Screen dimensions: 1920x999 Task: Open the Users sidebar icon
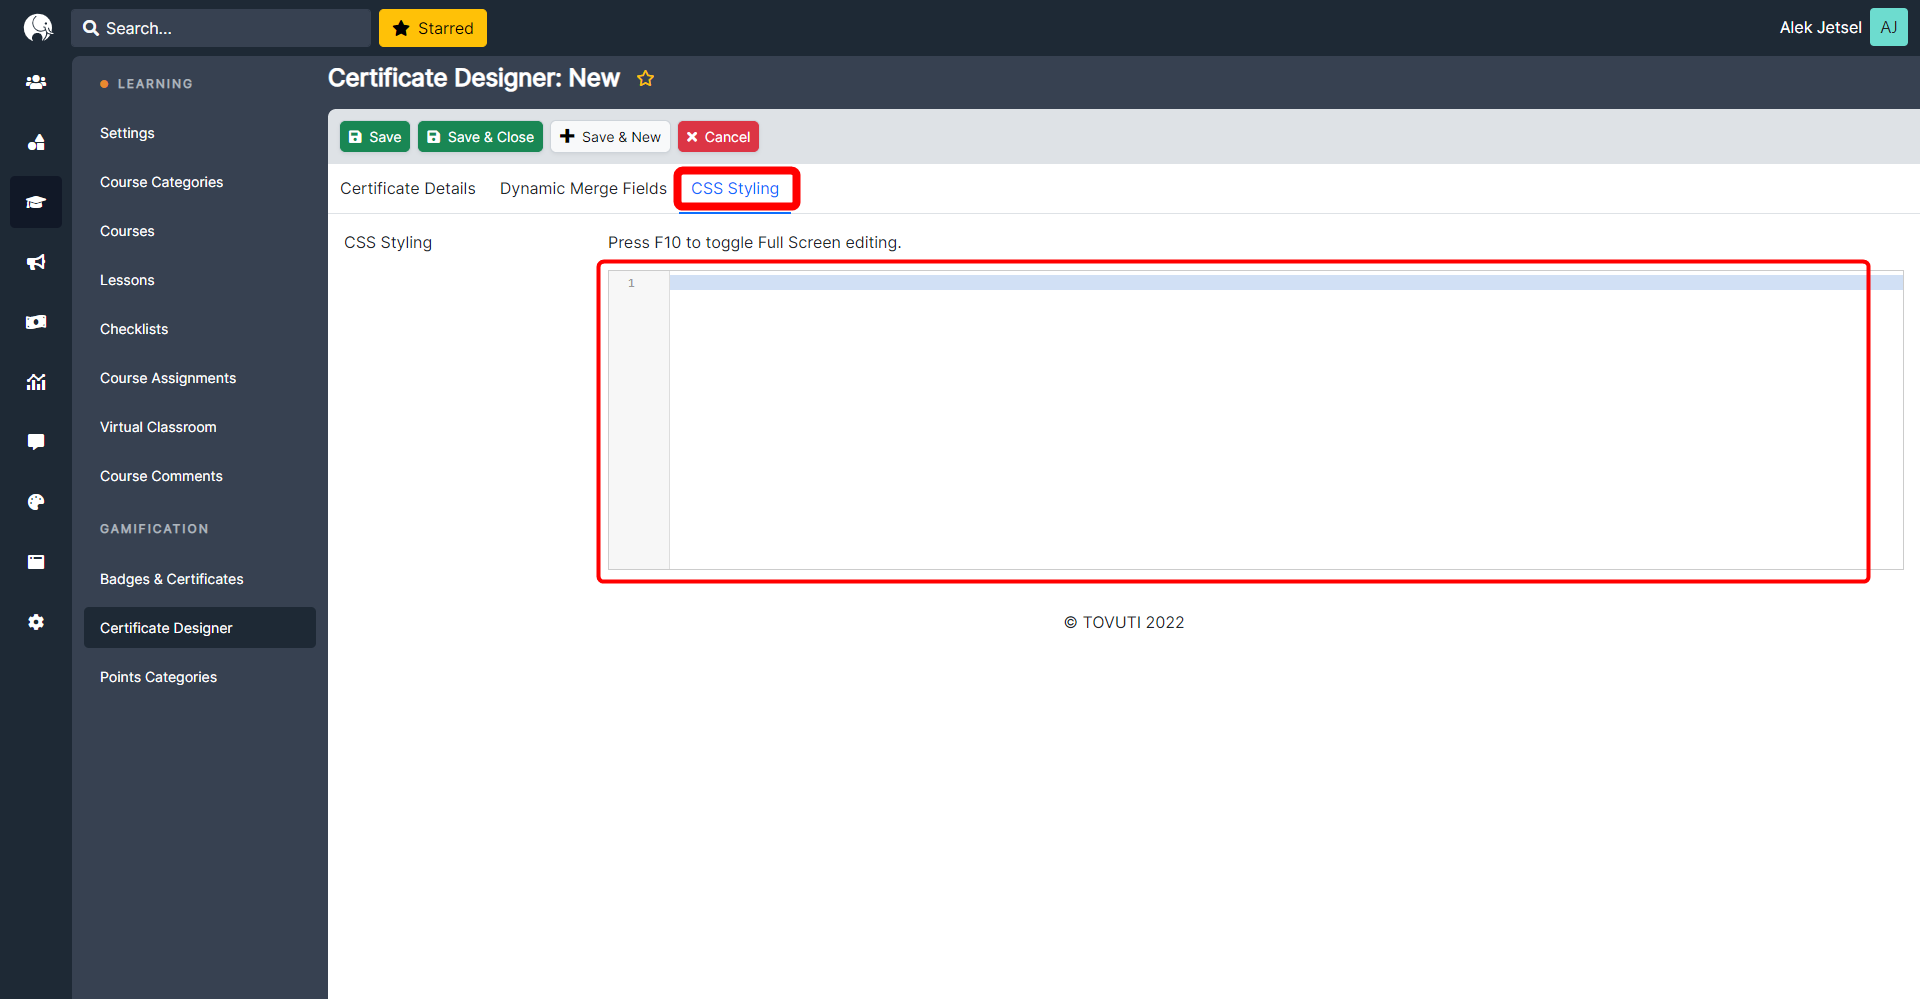[36, 82]
